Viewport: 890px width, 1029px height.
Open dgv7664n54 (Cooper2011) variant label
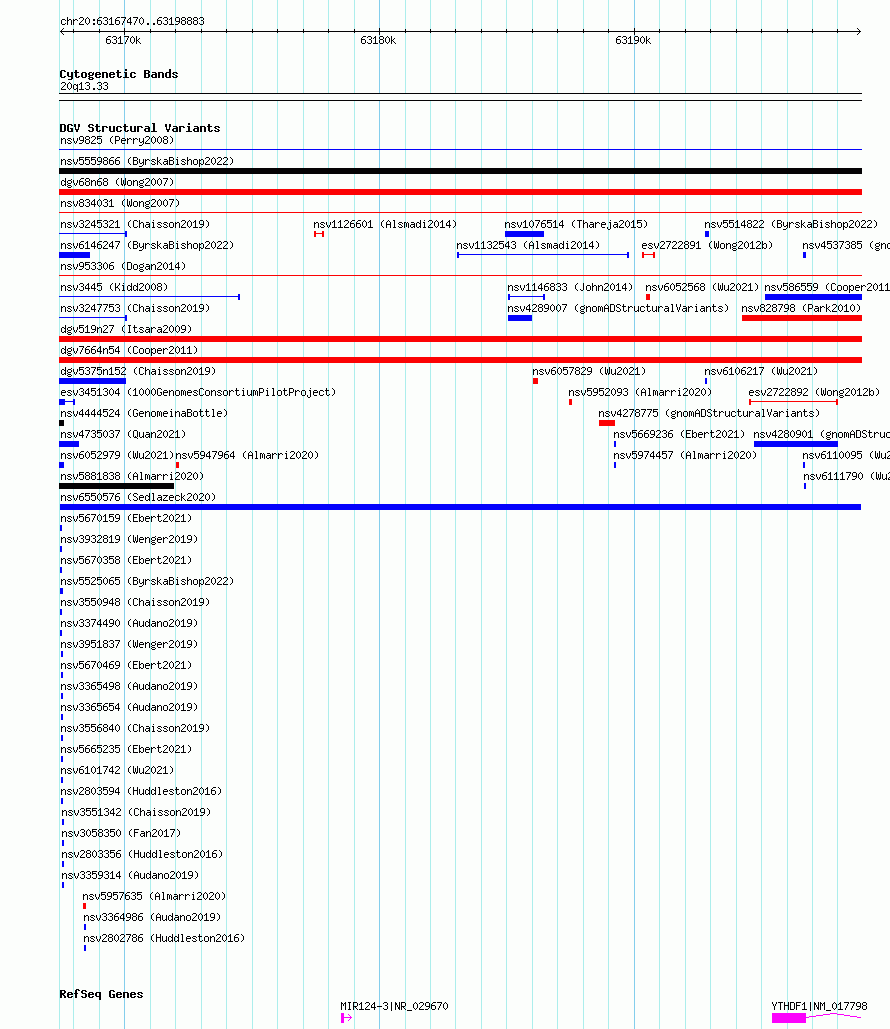click(x=129, y=350)
